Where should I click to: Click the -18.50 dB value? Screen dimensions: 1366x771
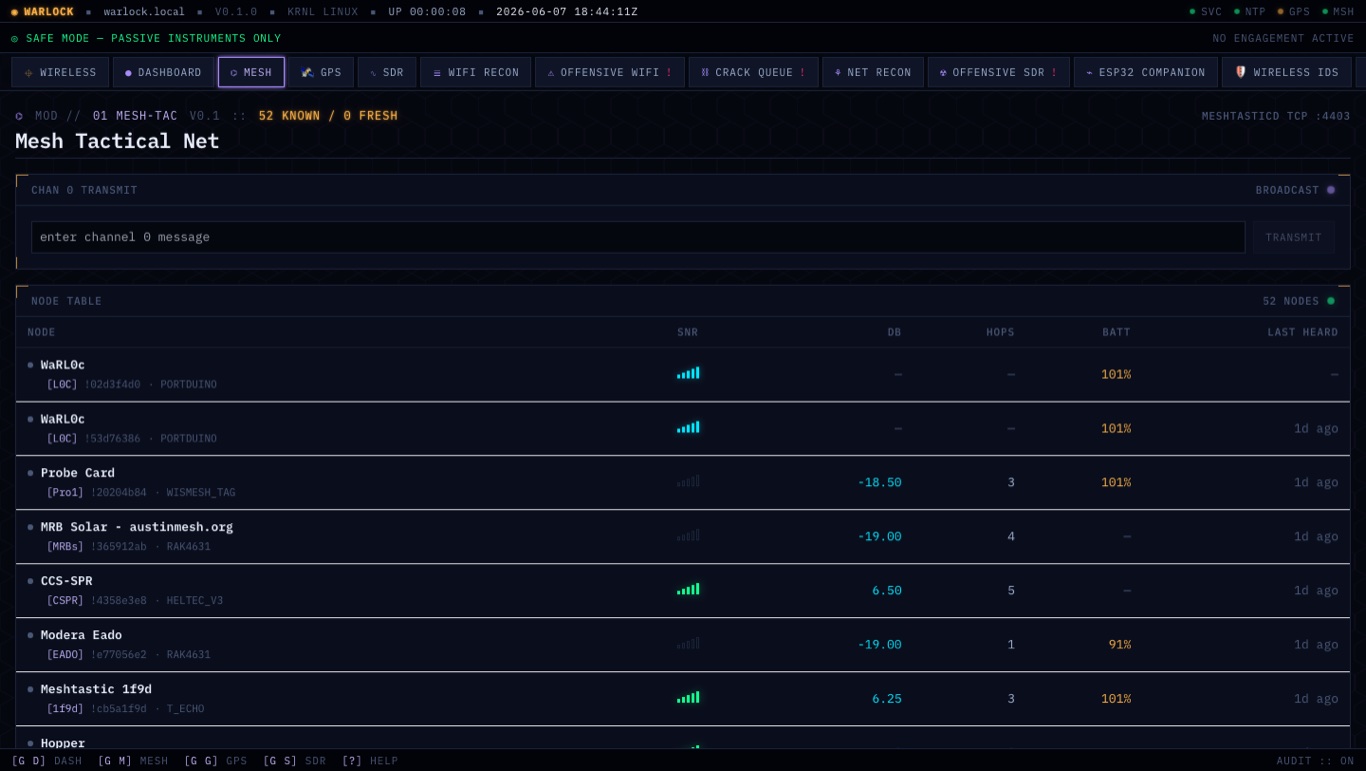(879, 482)
